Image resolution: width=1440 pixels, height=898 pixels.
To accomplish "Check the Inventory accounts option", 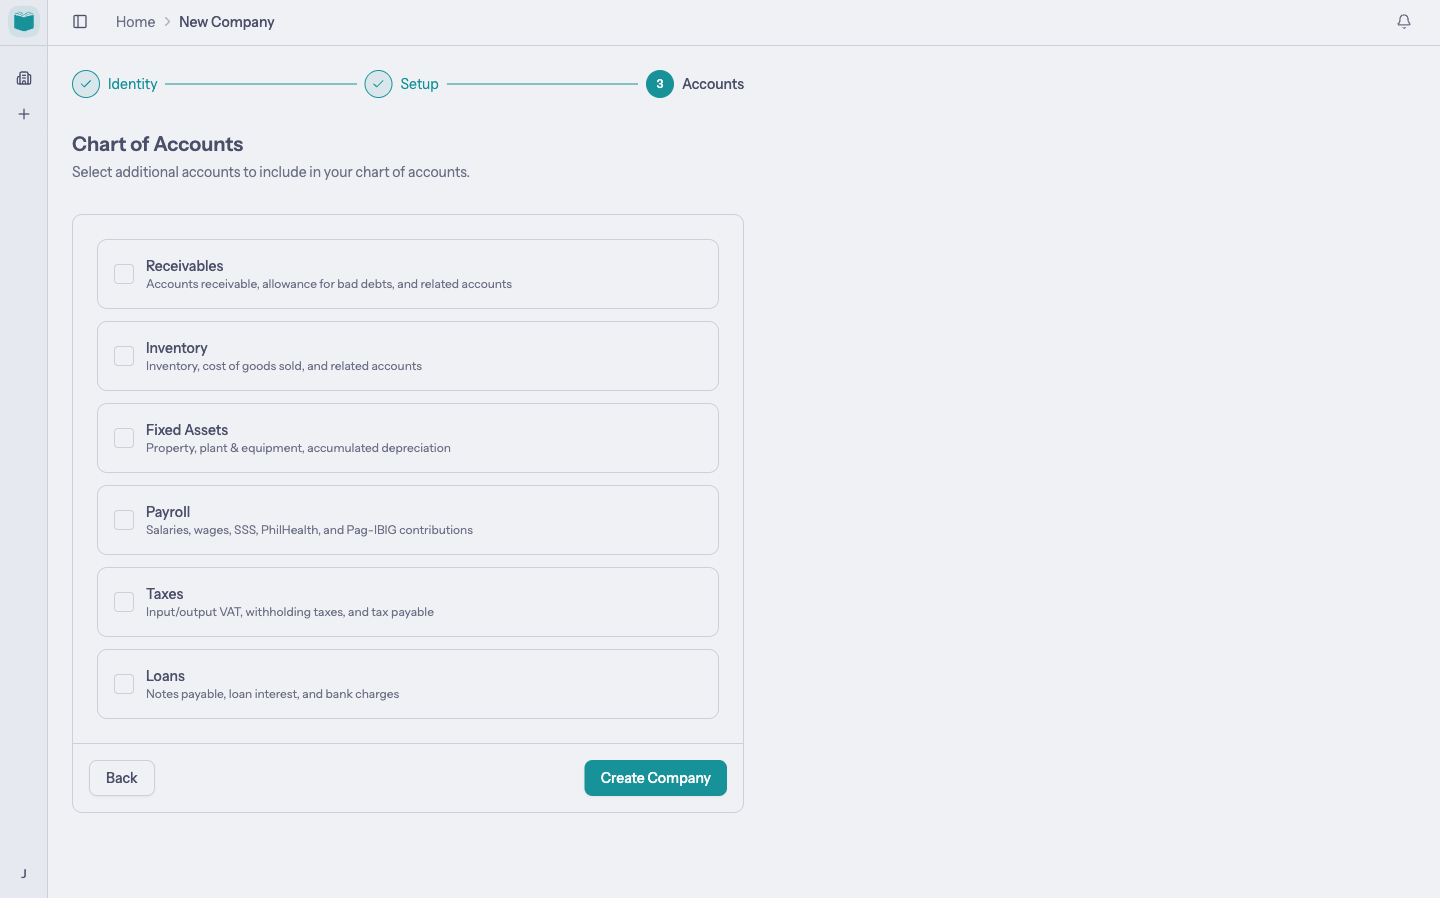I will (123, 355).
